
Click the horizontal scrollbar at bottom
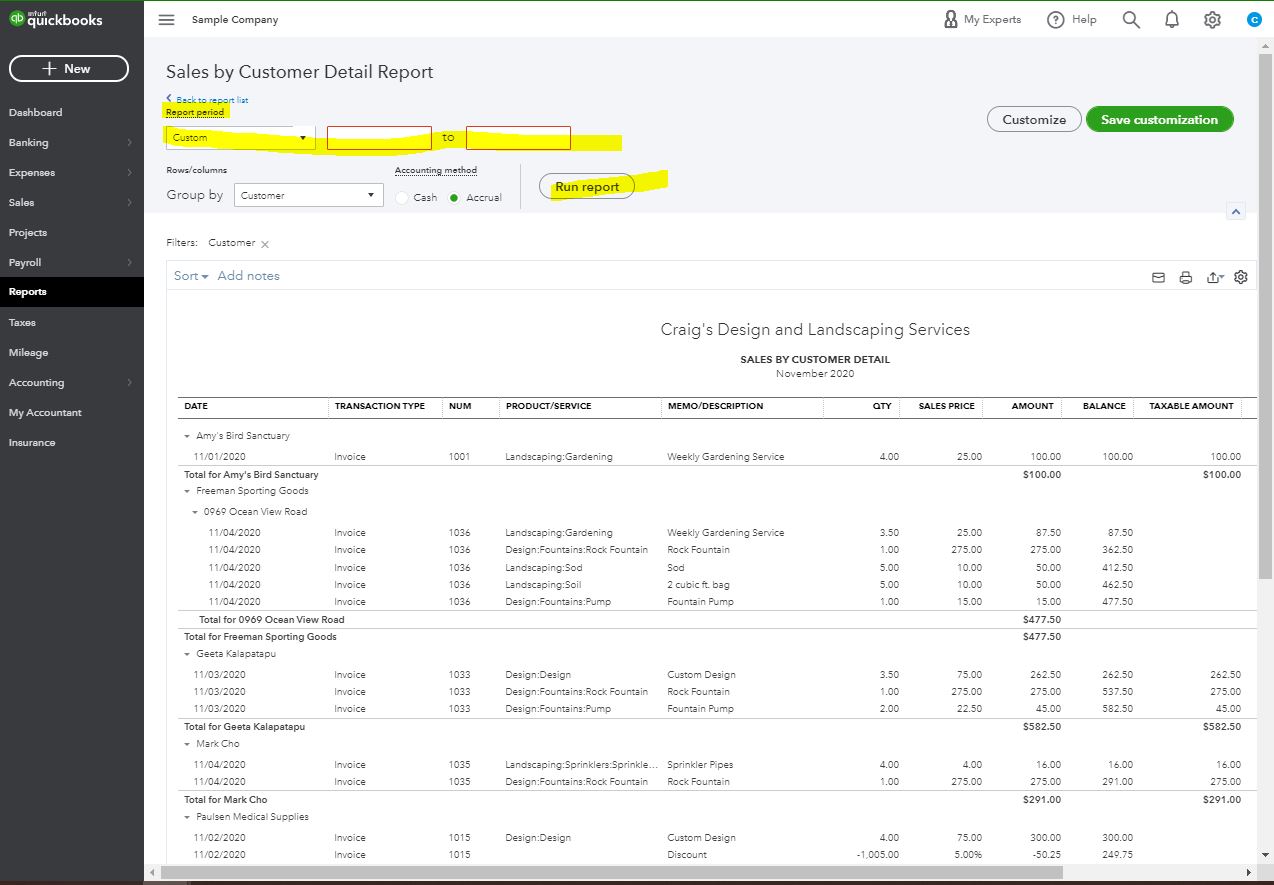(612, 872)
